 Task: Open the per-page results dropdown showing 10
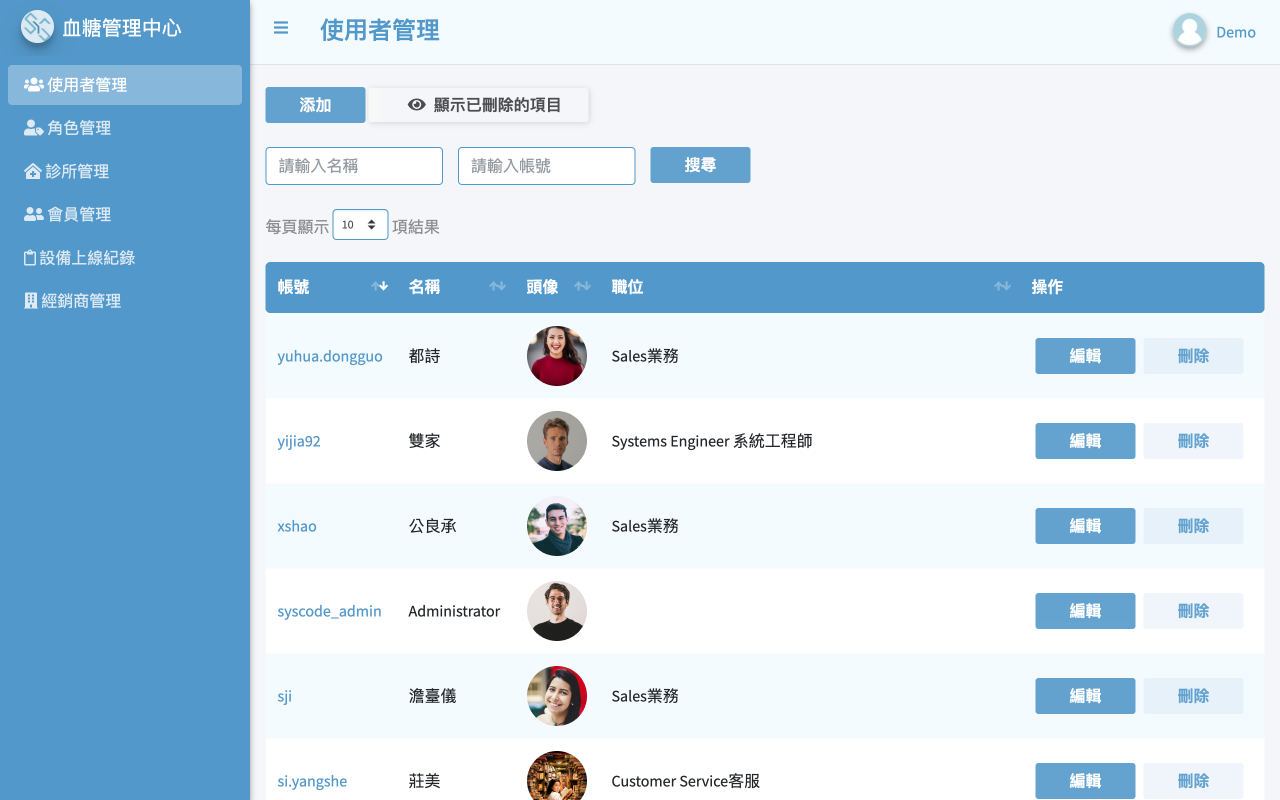click(360, 224)
